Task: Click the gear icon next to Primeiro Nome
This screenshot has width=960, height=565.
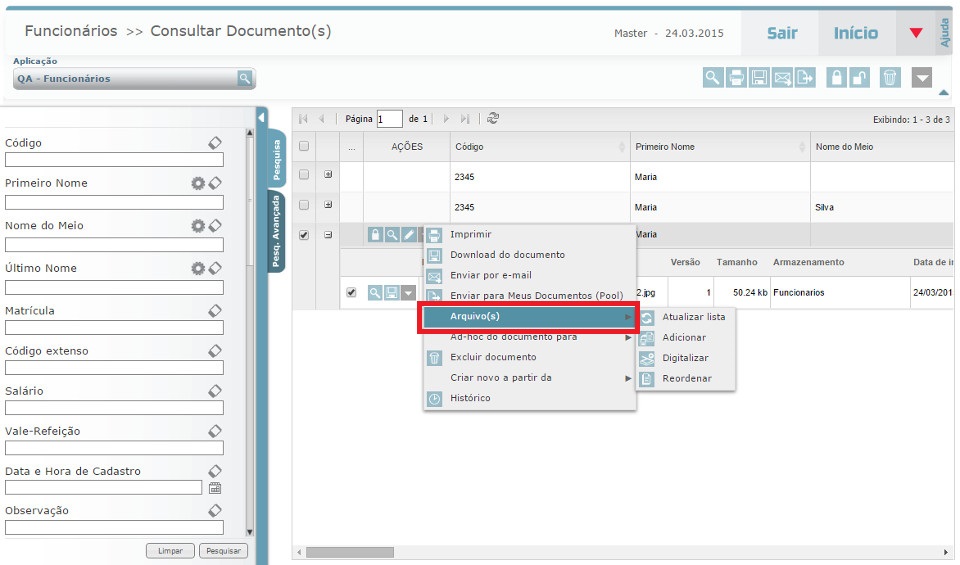Action: (x=198, y=183)
